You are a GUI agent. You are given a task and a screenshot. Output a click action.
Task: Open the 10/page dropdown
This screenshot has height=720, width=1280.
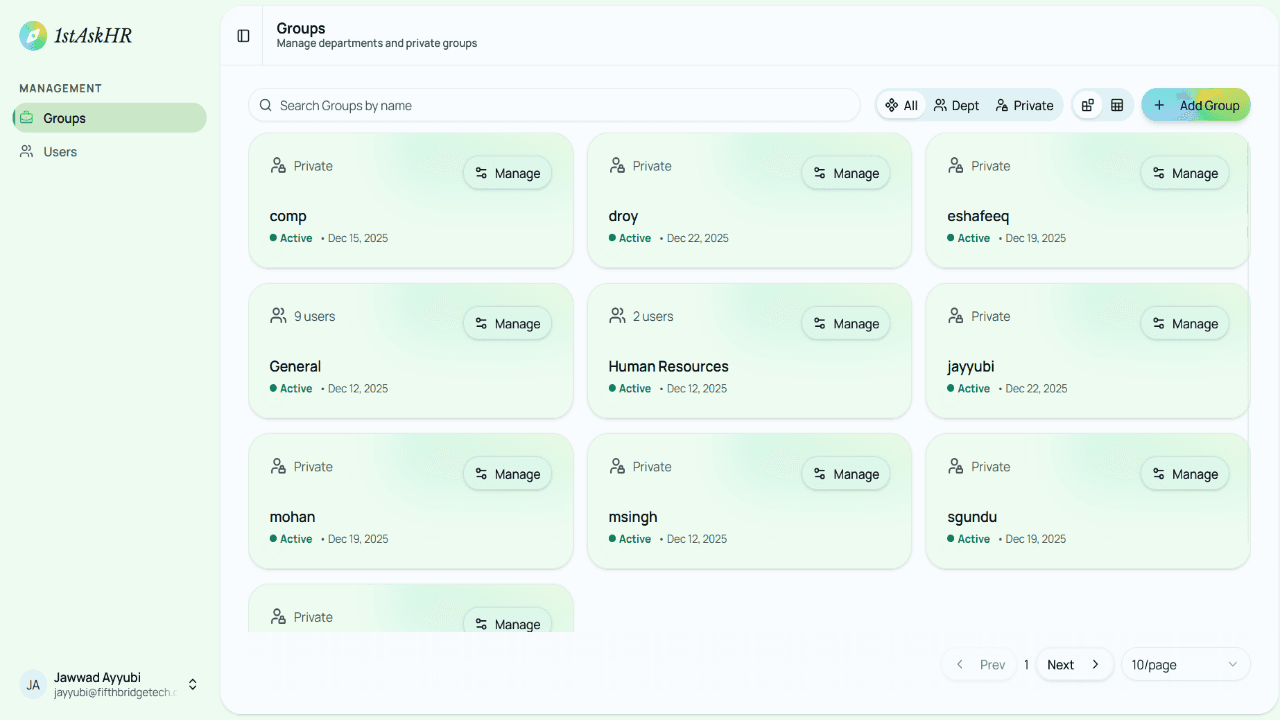1185,664
